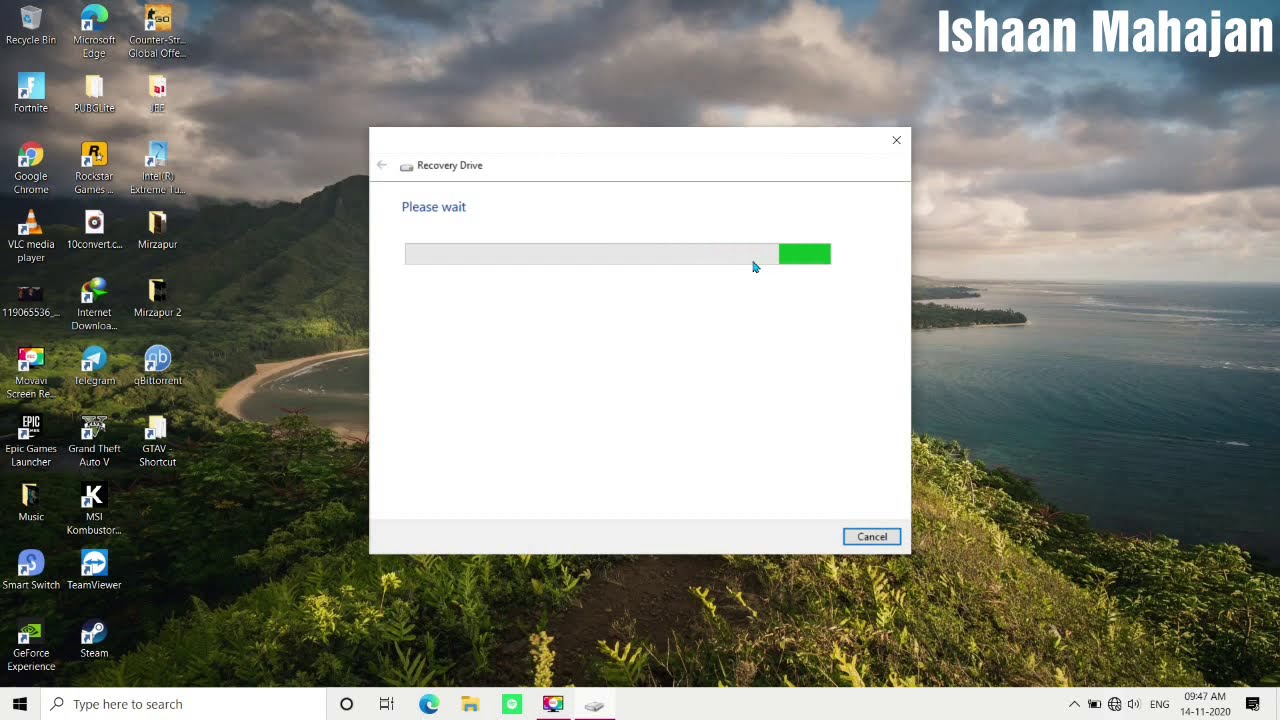Select the Movavi Screen Recorder icon
Image resolution: width=1280 pixels, height=720 pixels.
coord(31,372)
